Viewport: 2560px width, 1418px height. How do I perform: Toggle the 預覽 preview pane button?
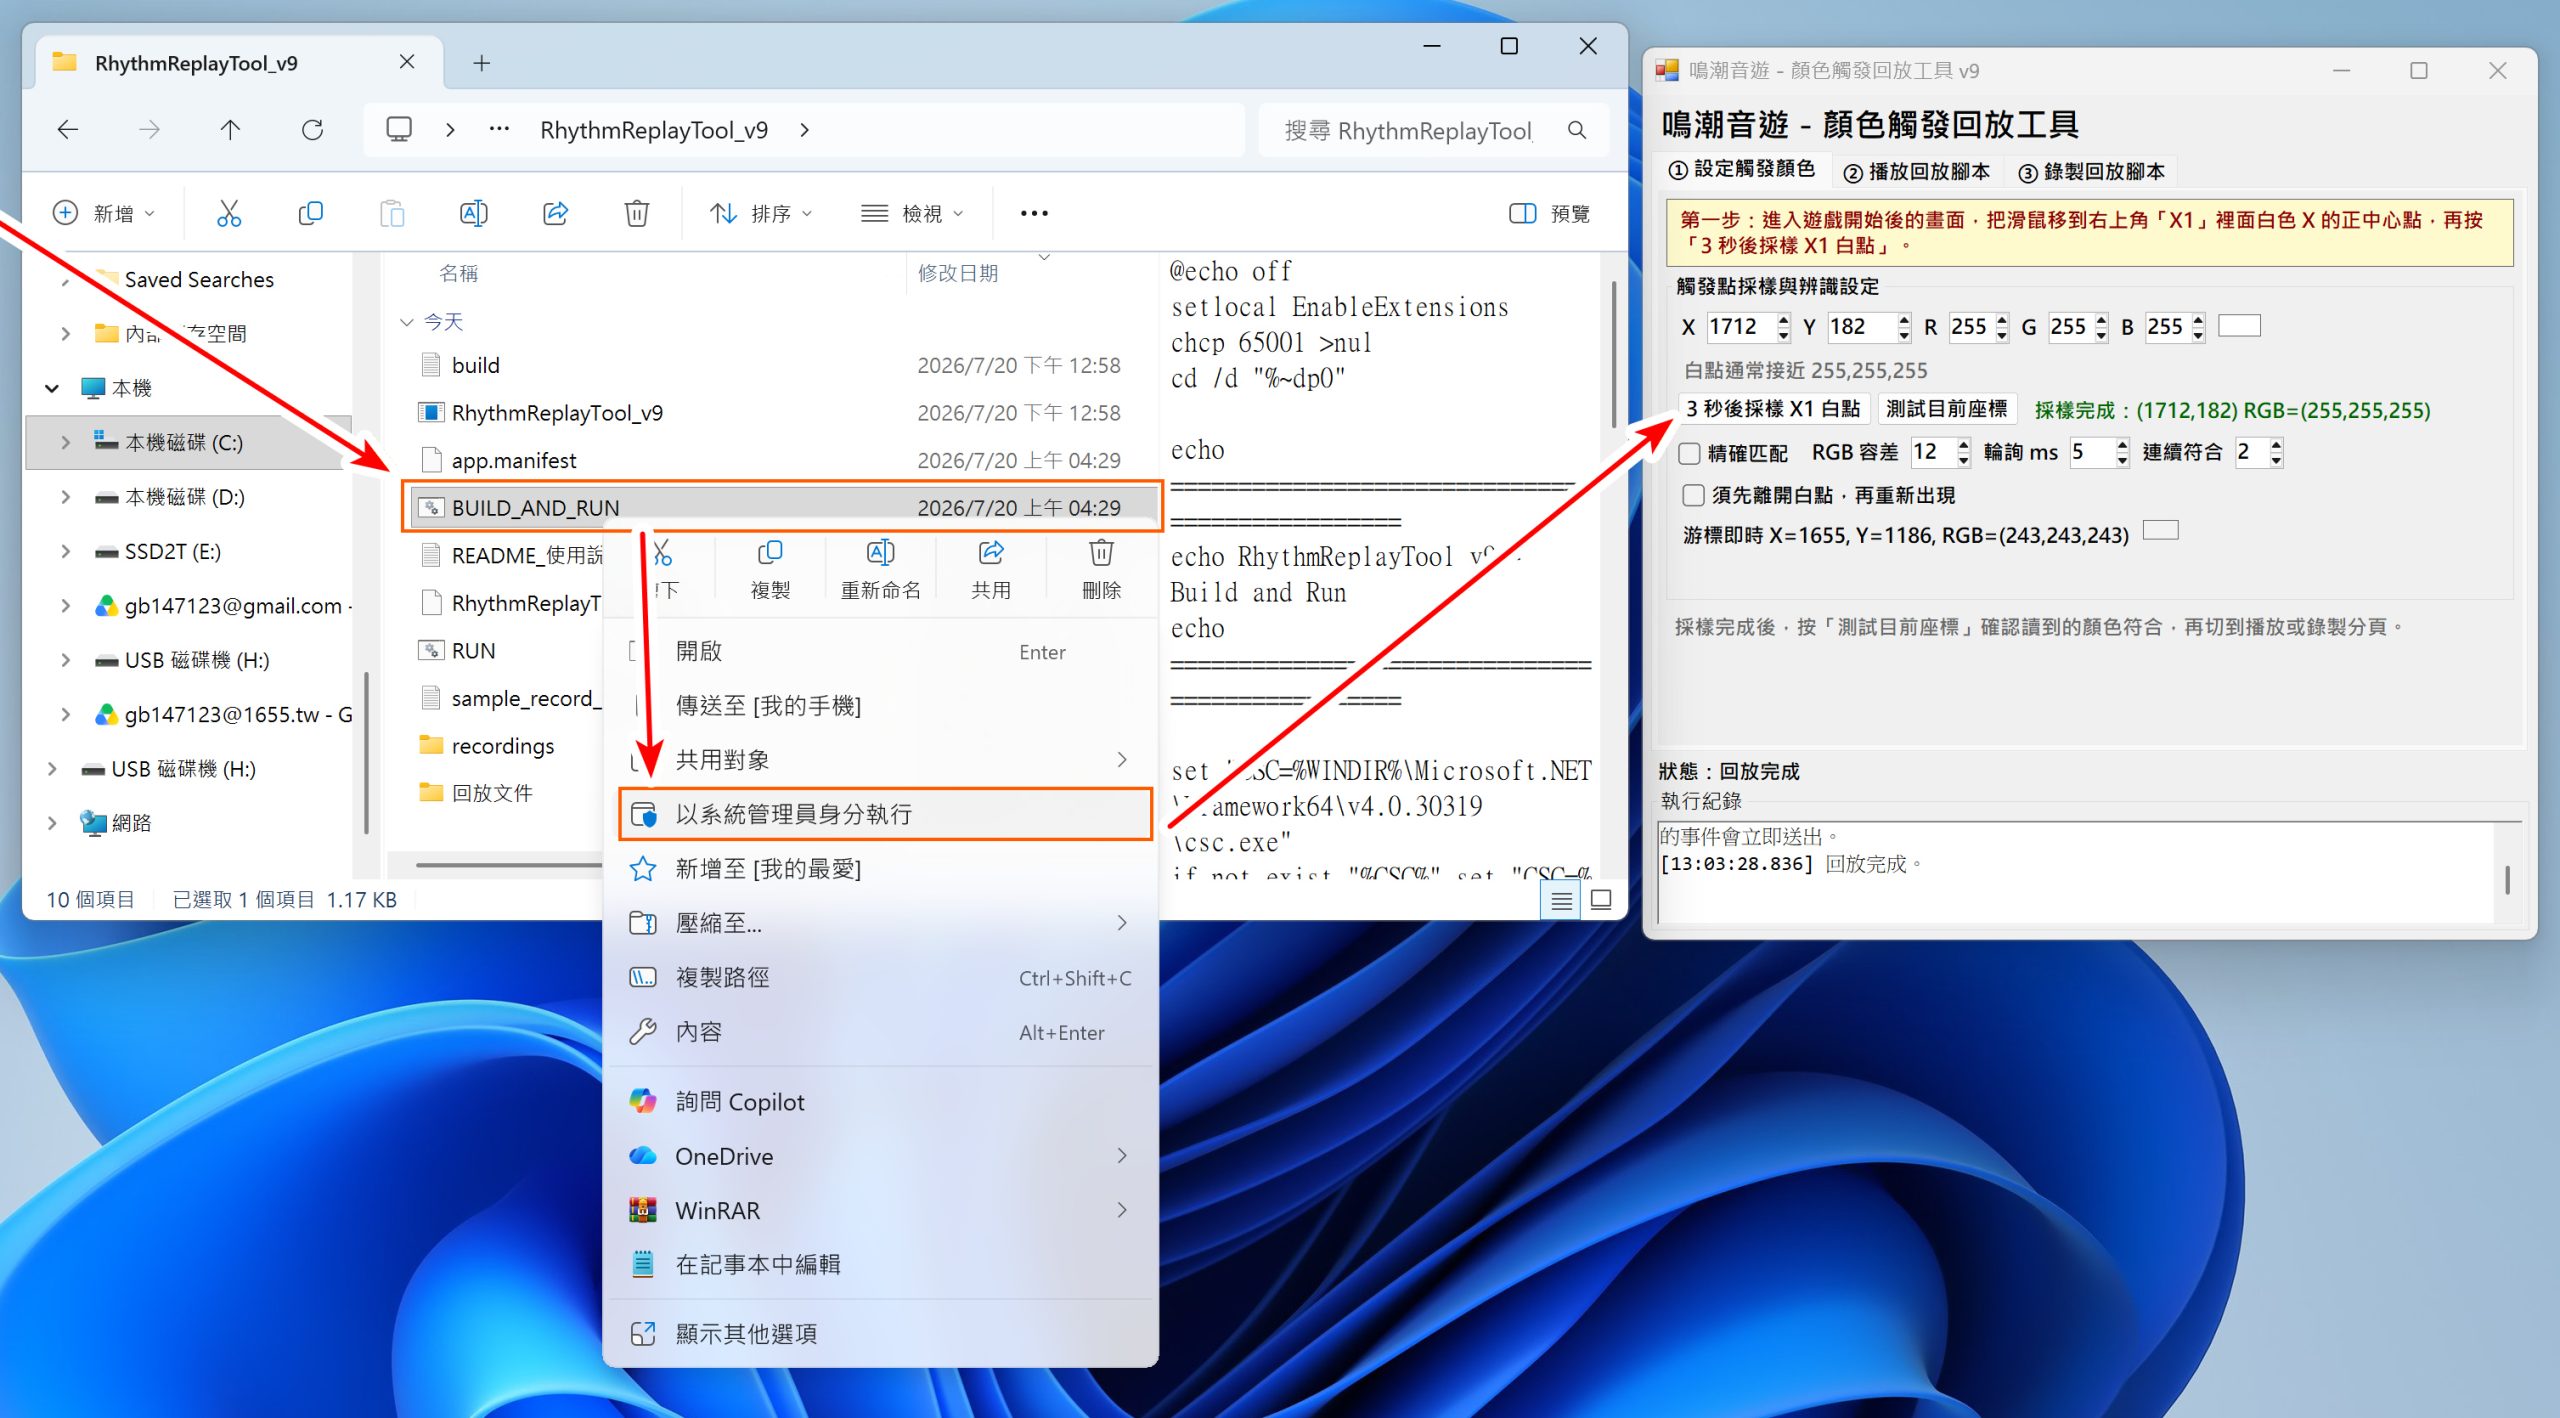pyautogui.click(x=1549, y=213)
